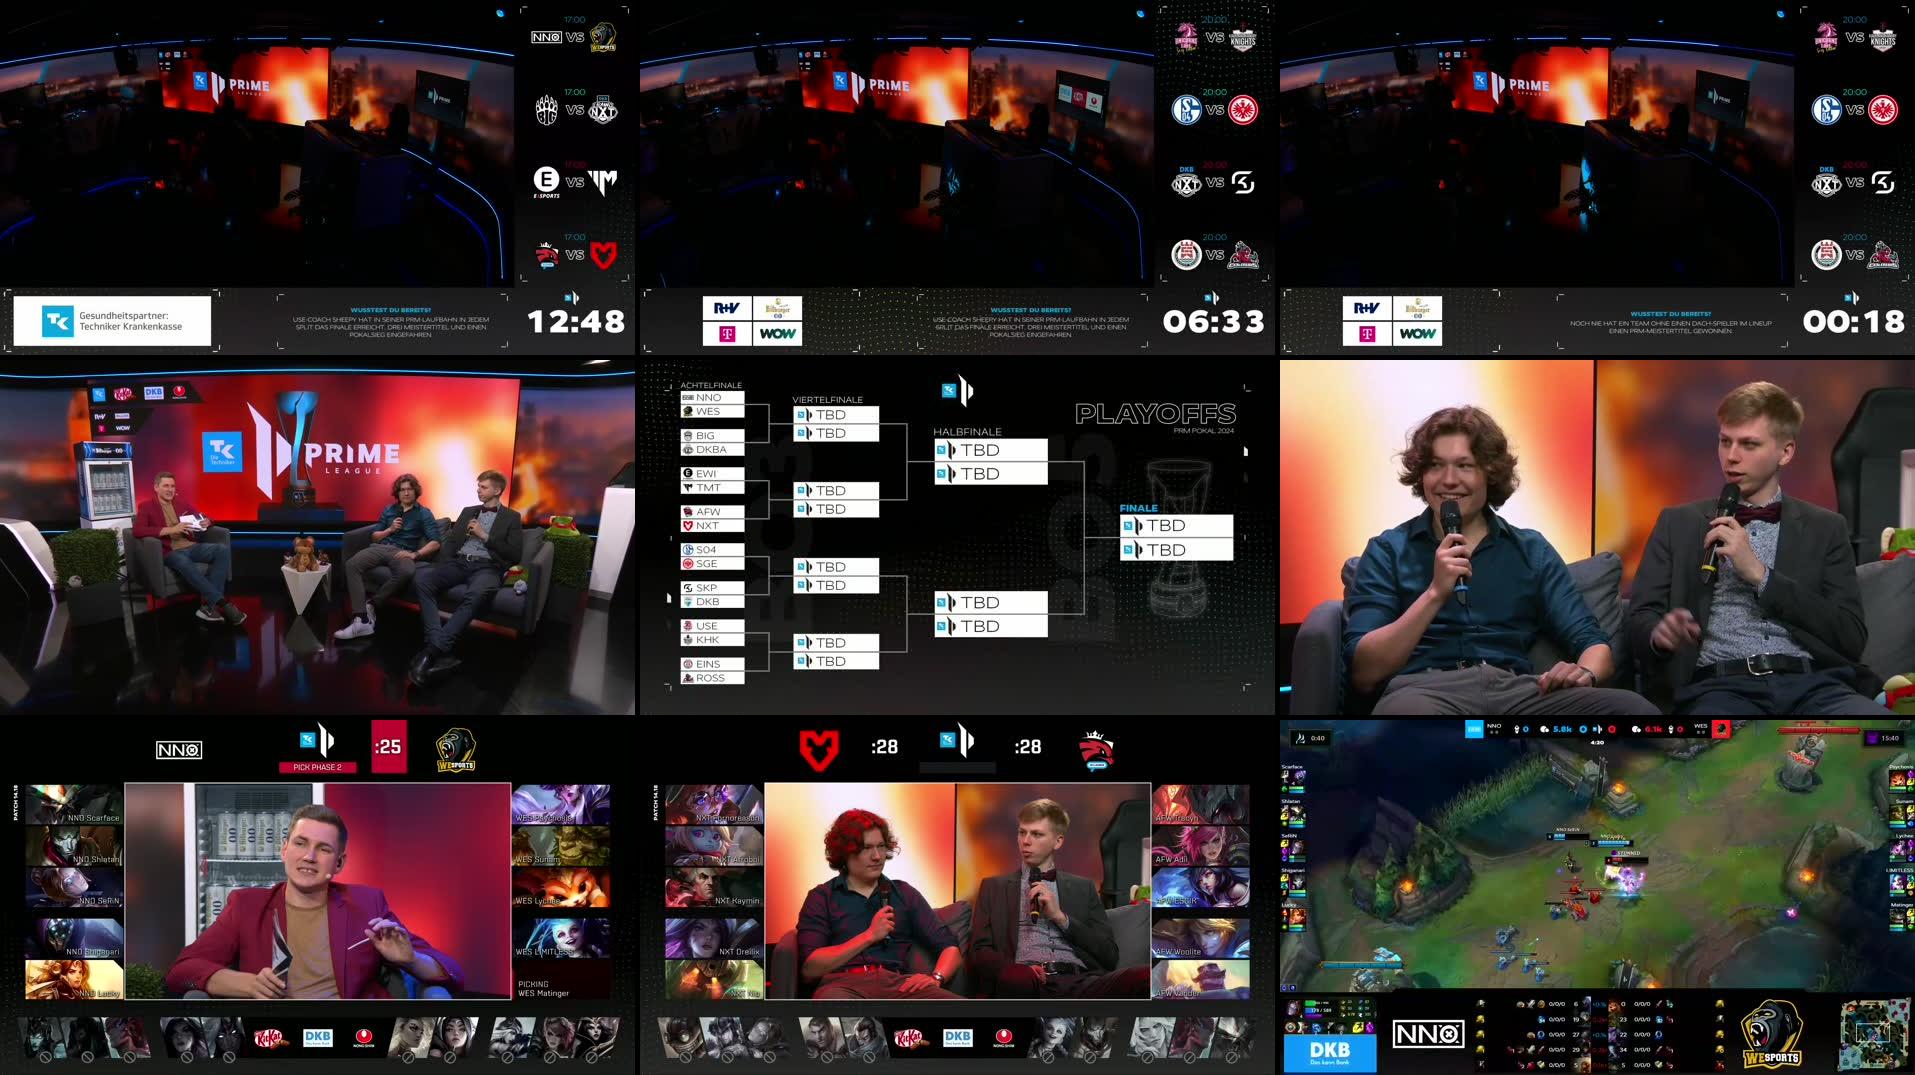The width and height of the screenshot is (1915, 1075).
Task: Click the MOUZ logo in the :28 draft header
Action: click(818, 749)
